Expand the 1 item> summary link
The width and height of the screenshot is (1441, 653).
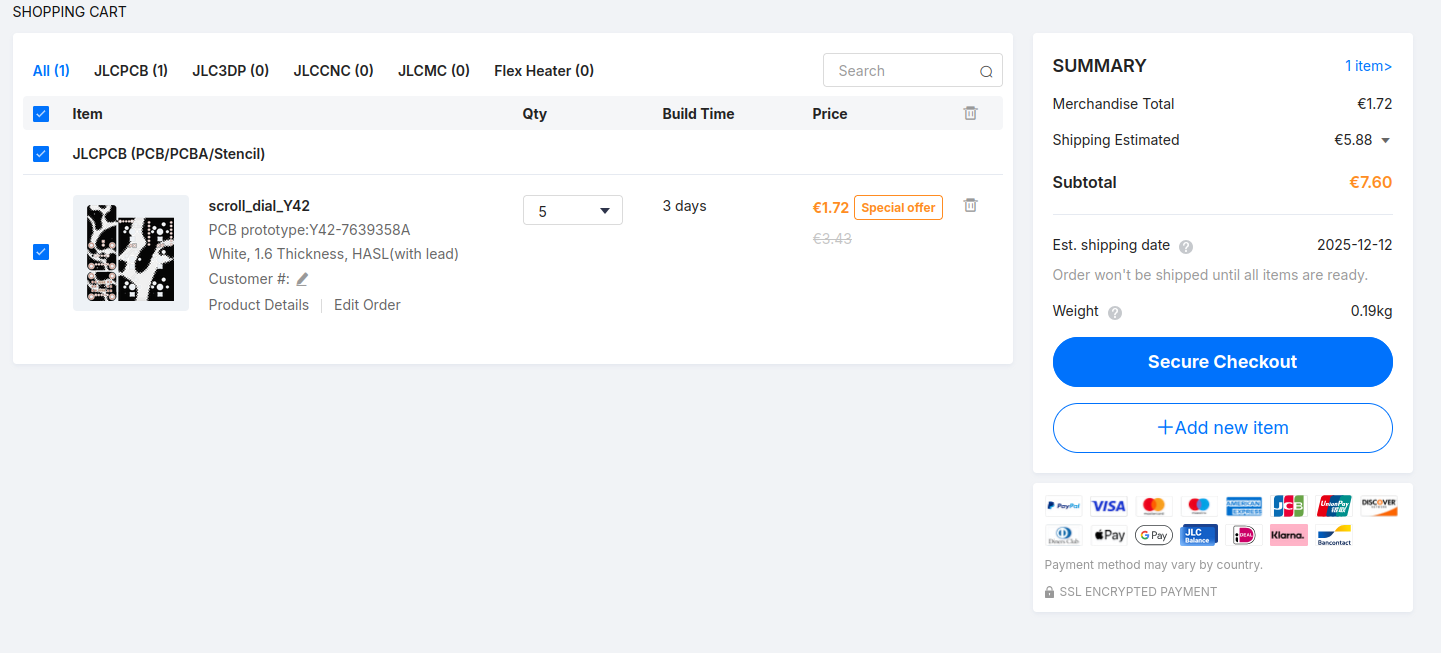1367,66
